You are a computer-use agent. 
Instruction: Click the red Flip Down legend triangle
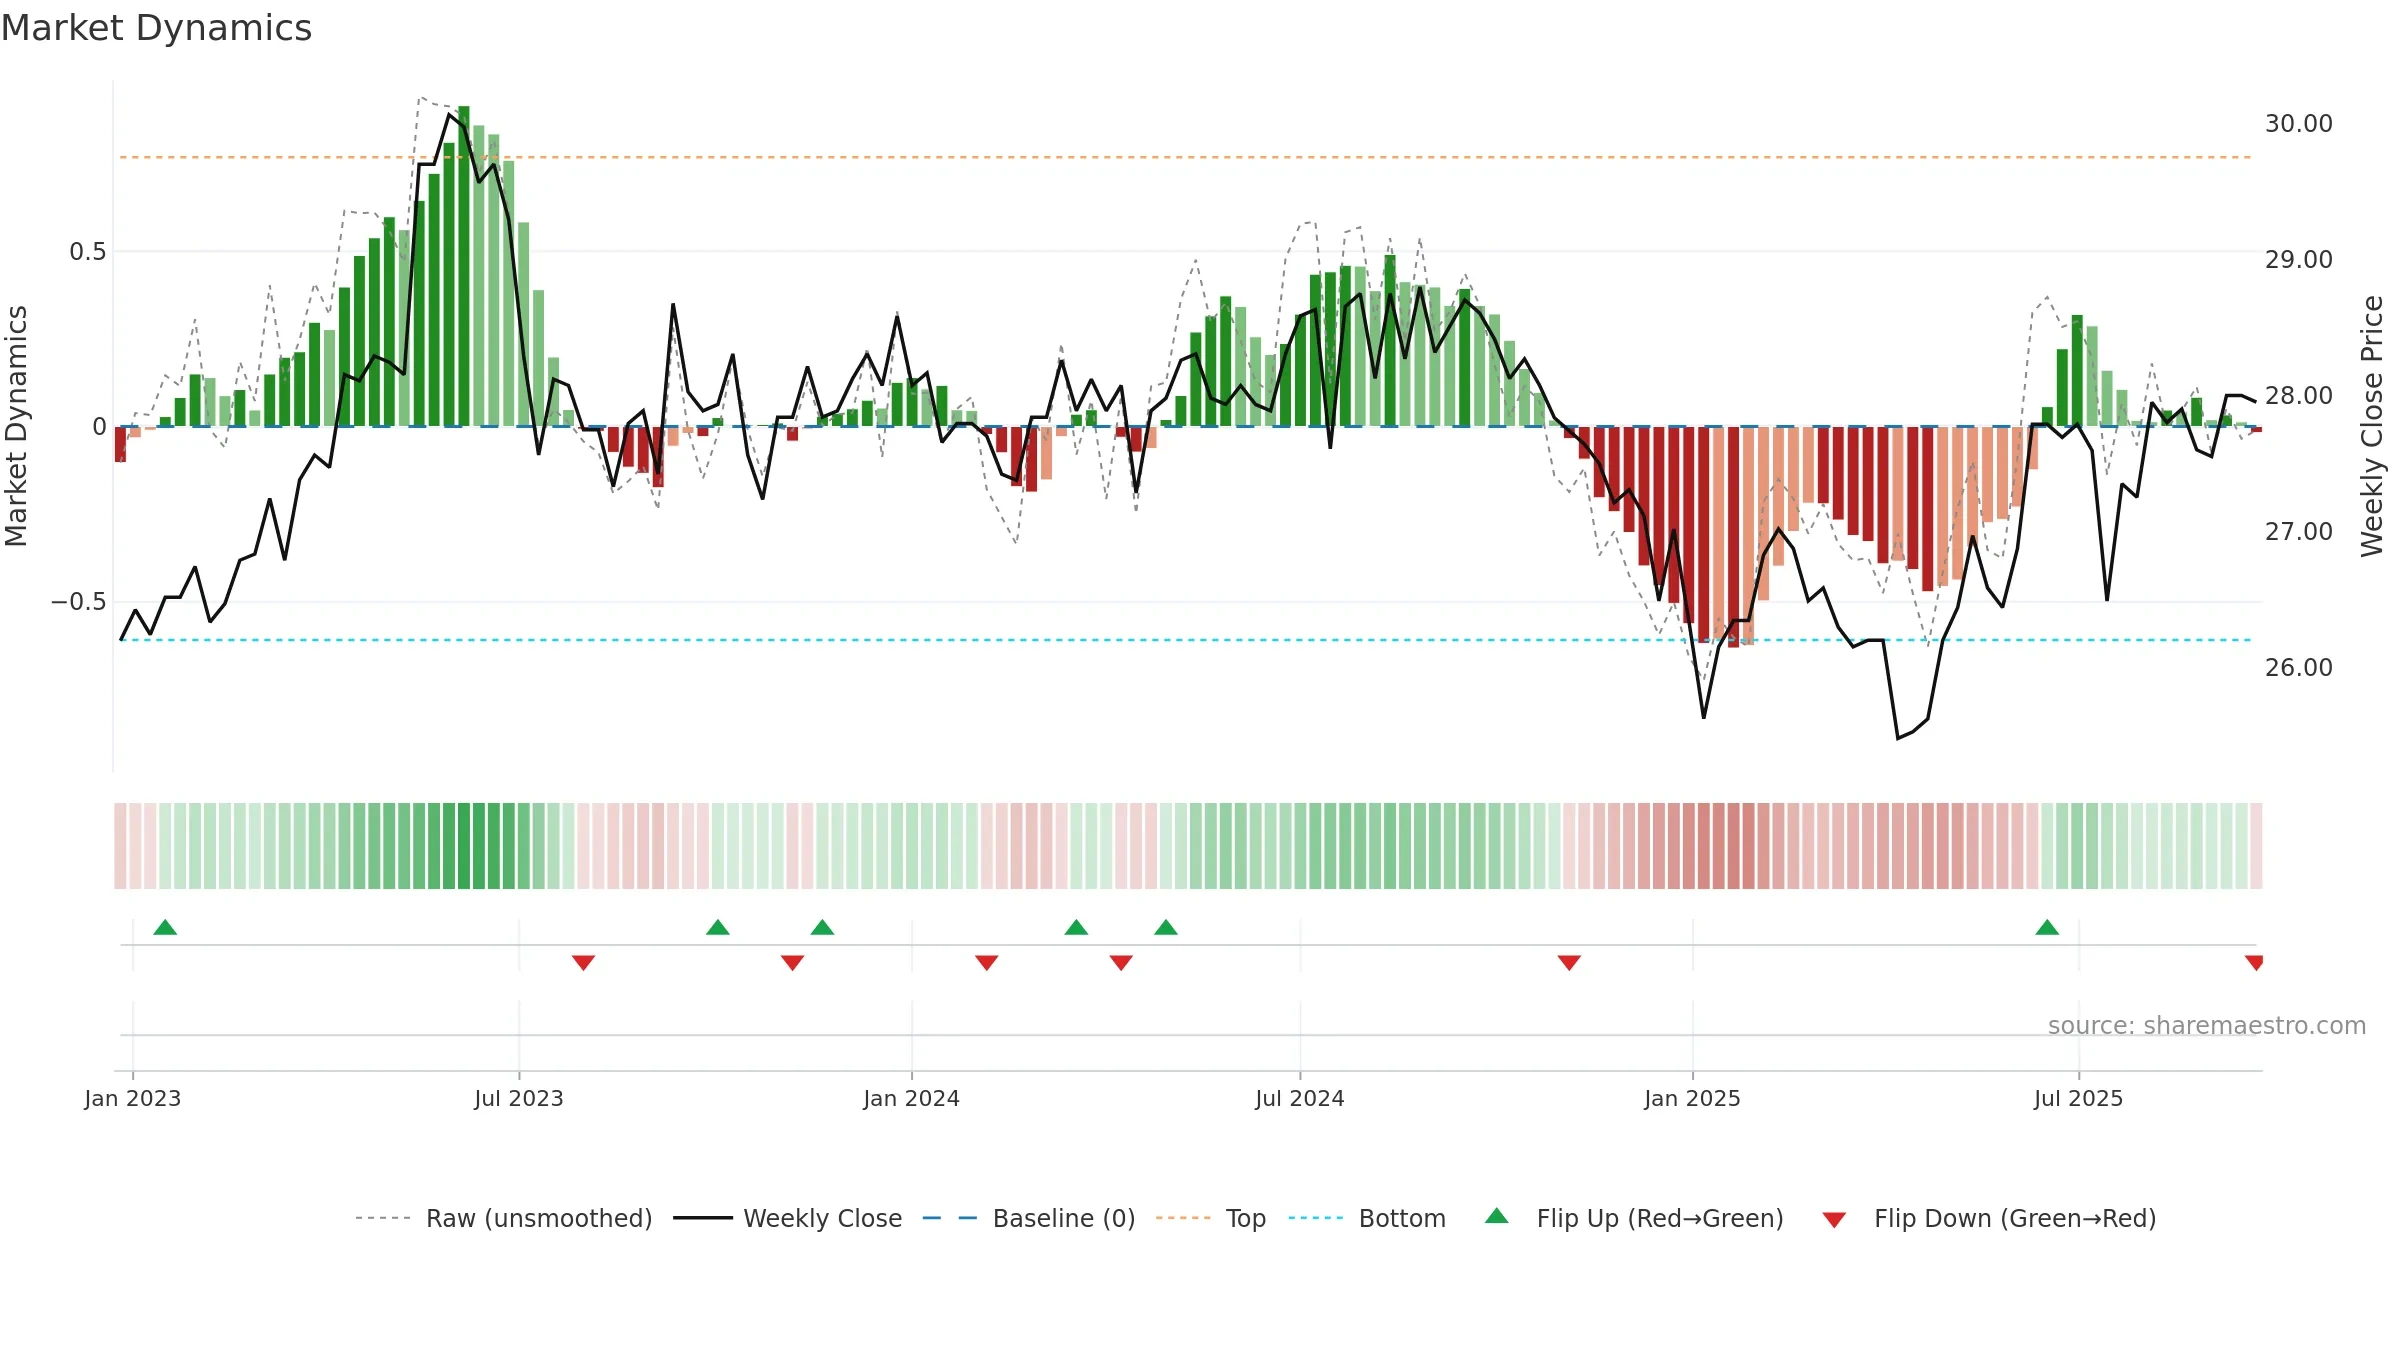[x=1834, y=1220]
